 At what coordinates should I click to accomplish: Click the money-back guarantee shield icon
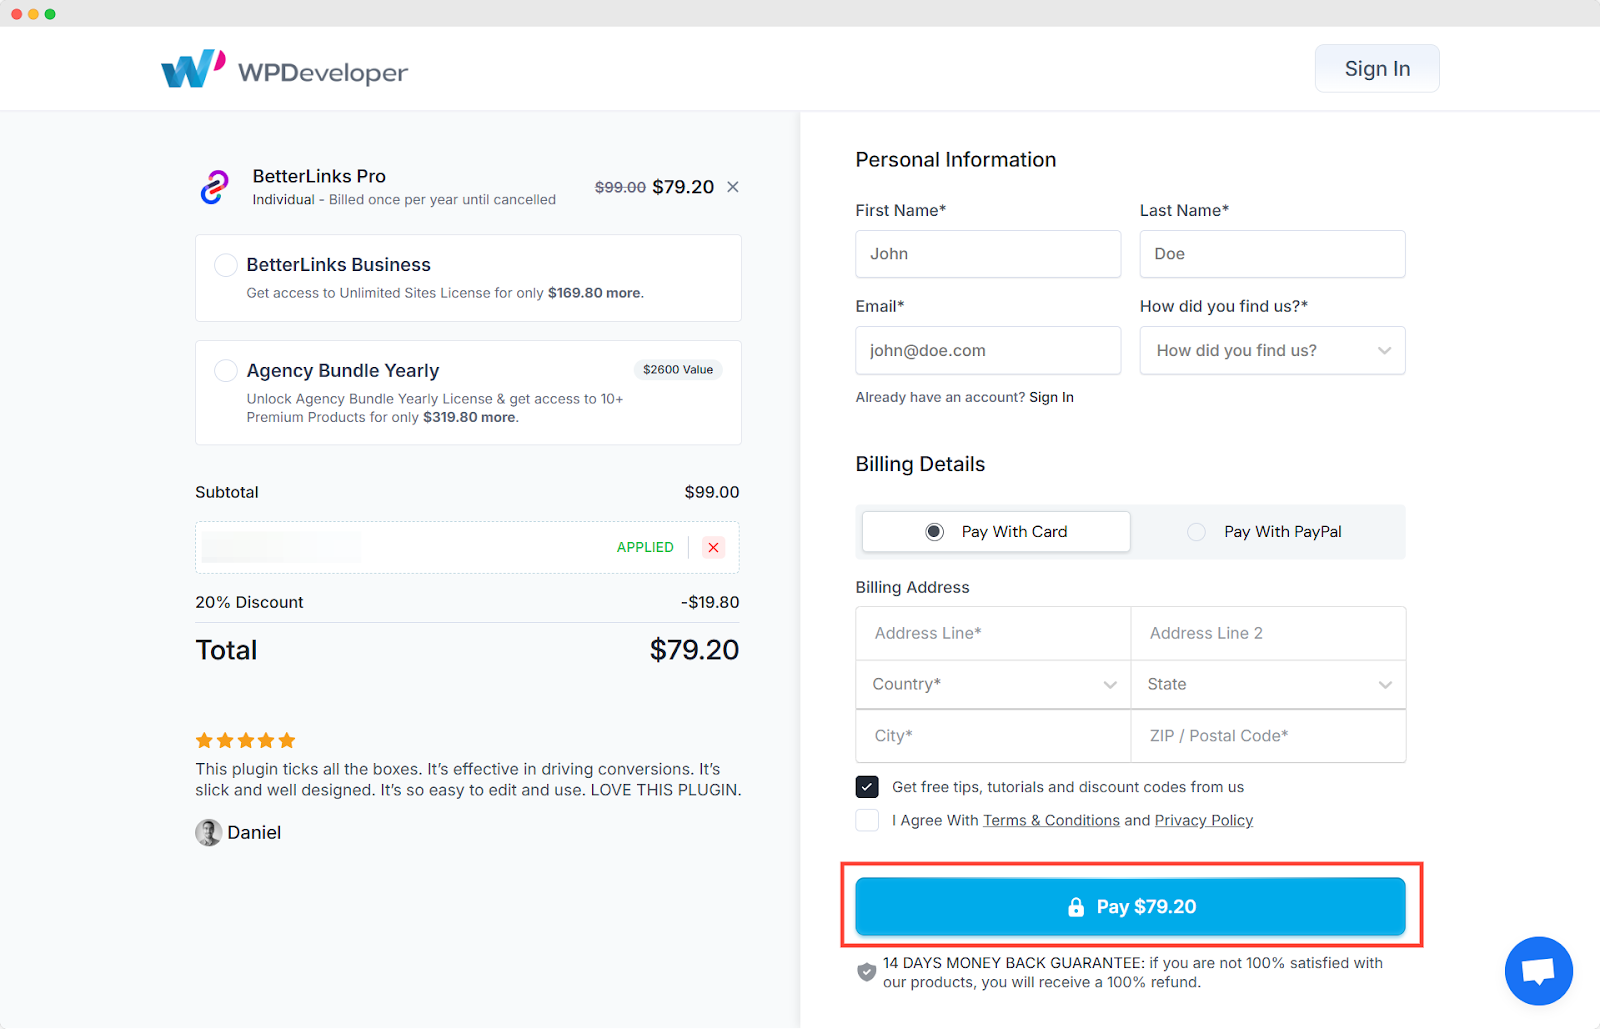point(866,971)
